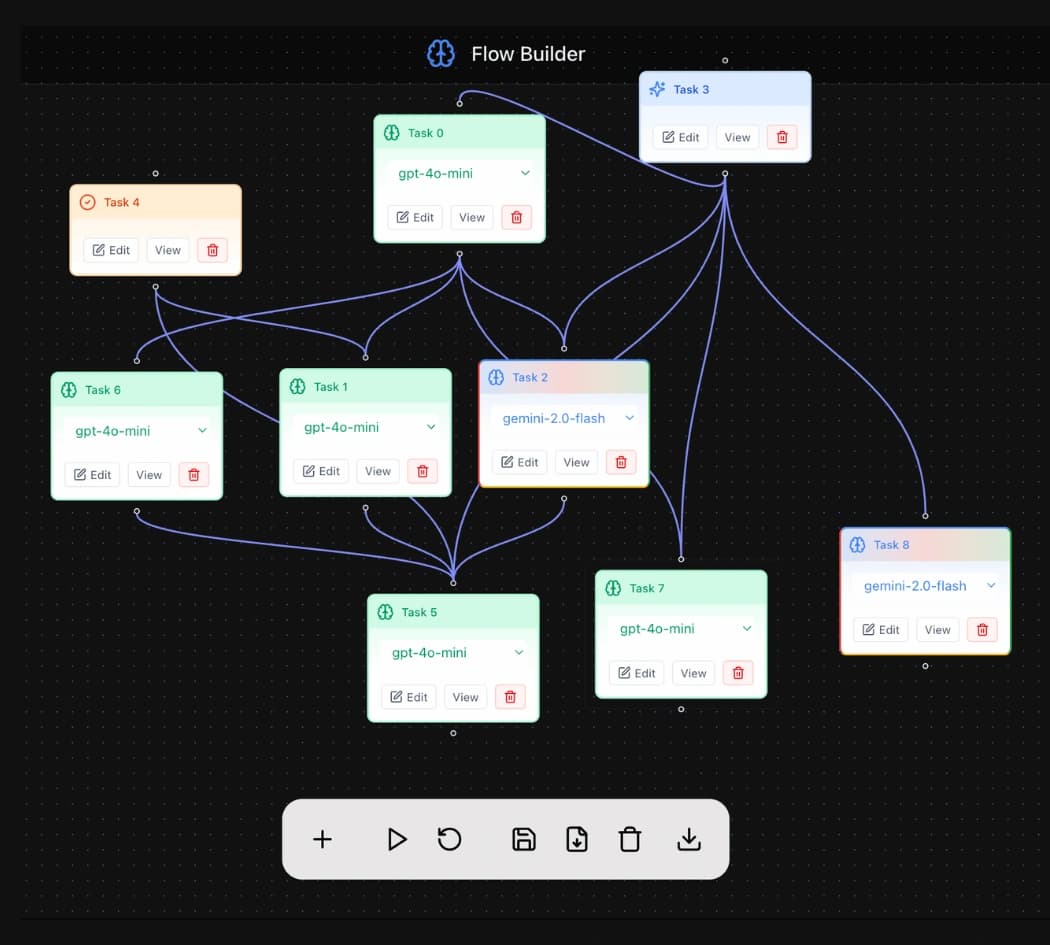Click View on Task 5
Screen dimensions: 1050x945
465,697
